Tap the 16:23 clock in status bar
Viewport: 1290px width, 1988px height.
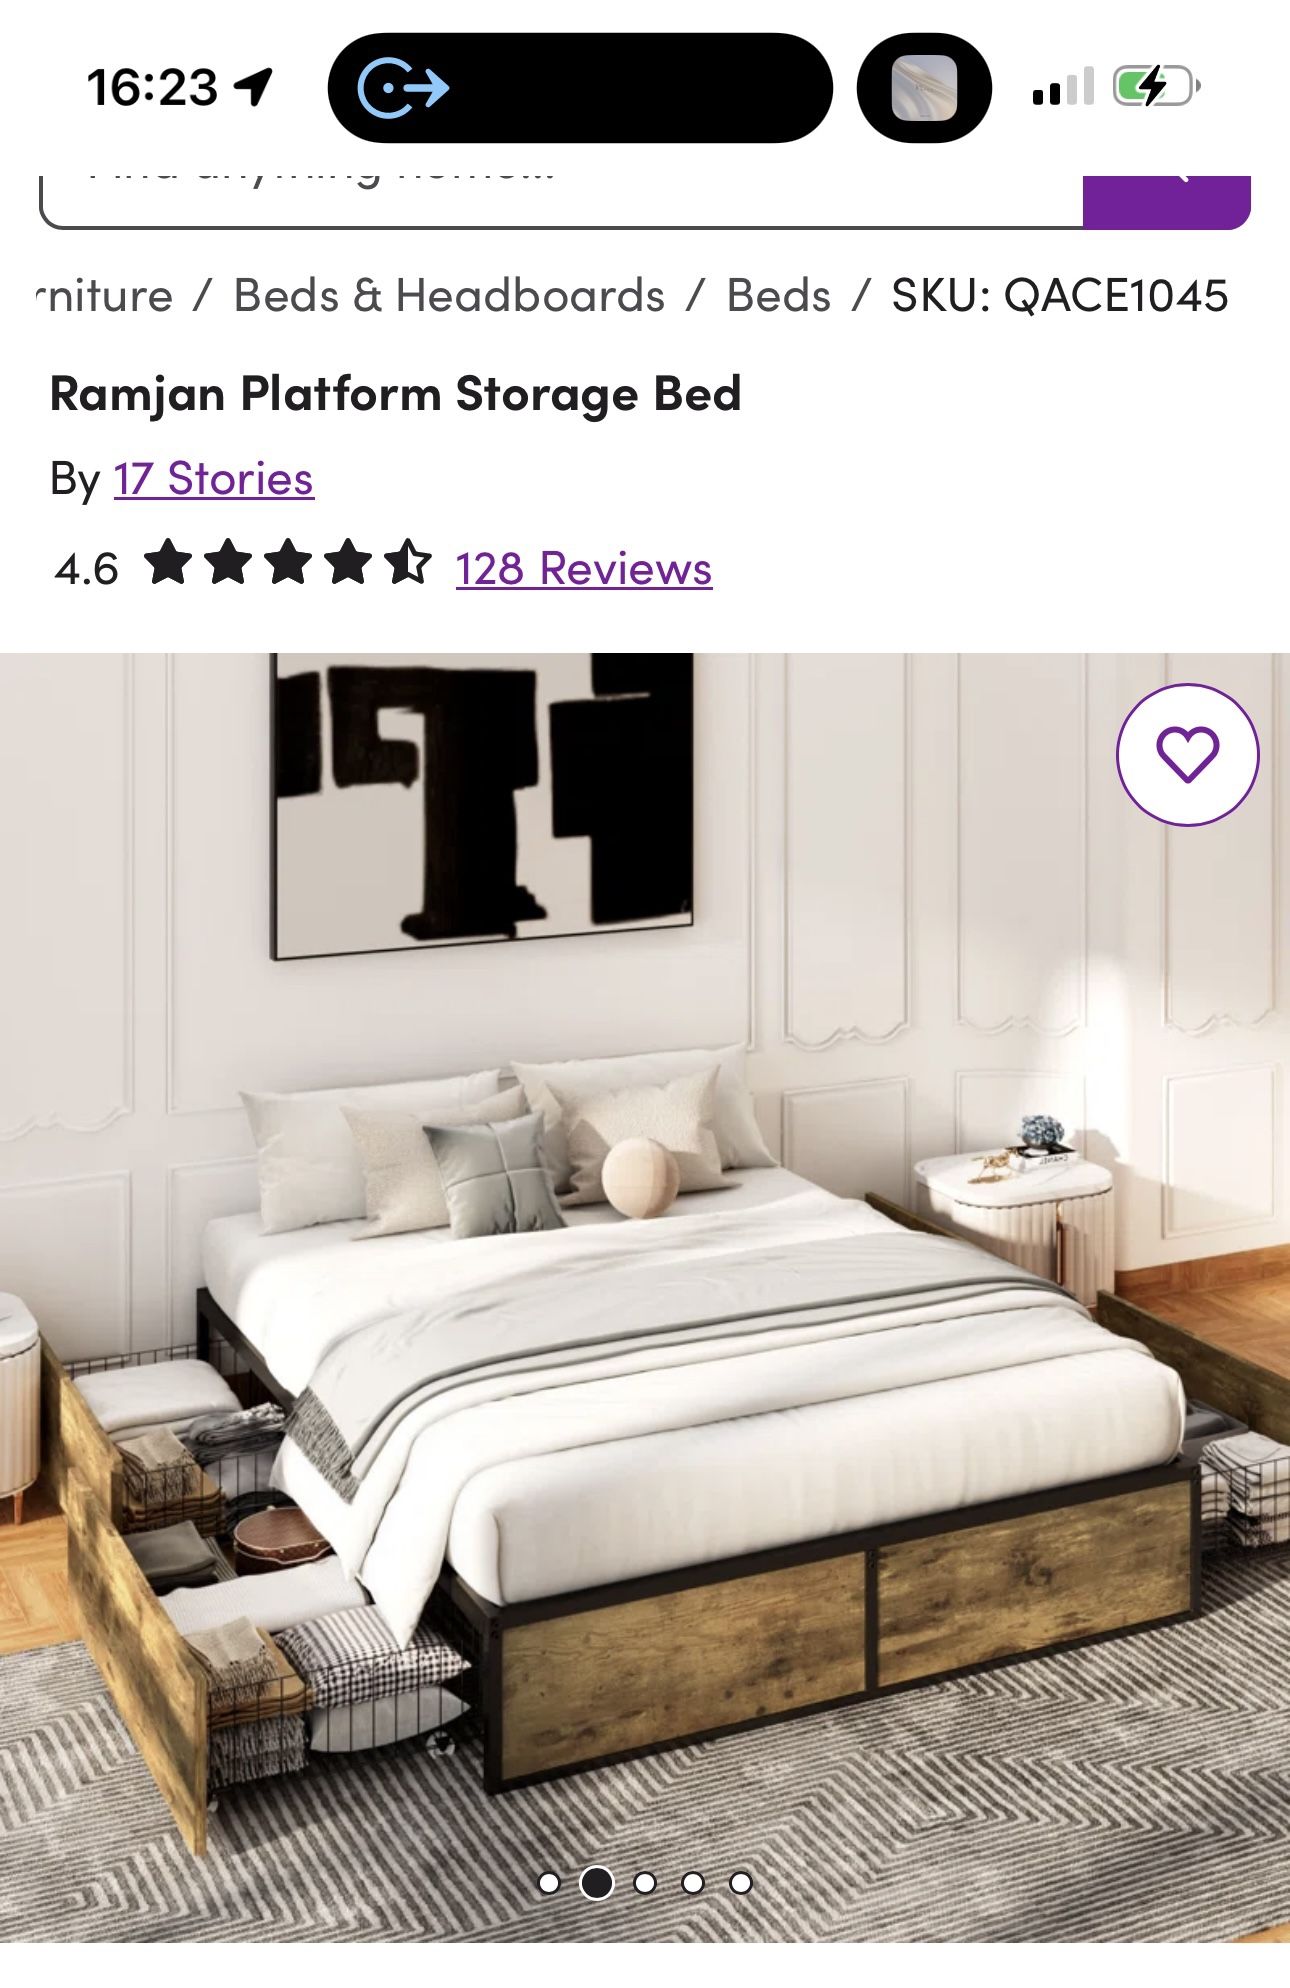(x=152, y=87)
